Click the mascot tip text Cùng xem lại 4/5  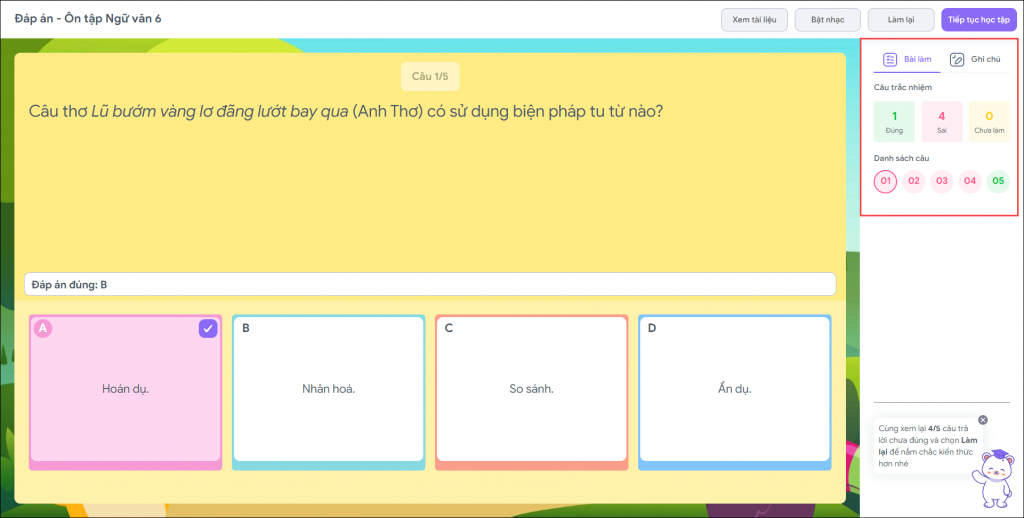(x=927, y=445)
